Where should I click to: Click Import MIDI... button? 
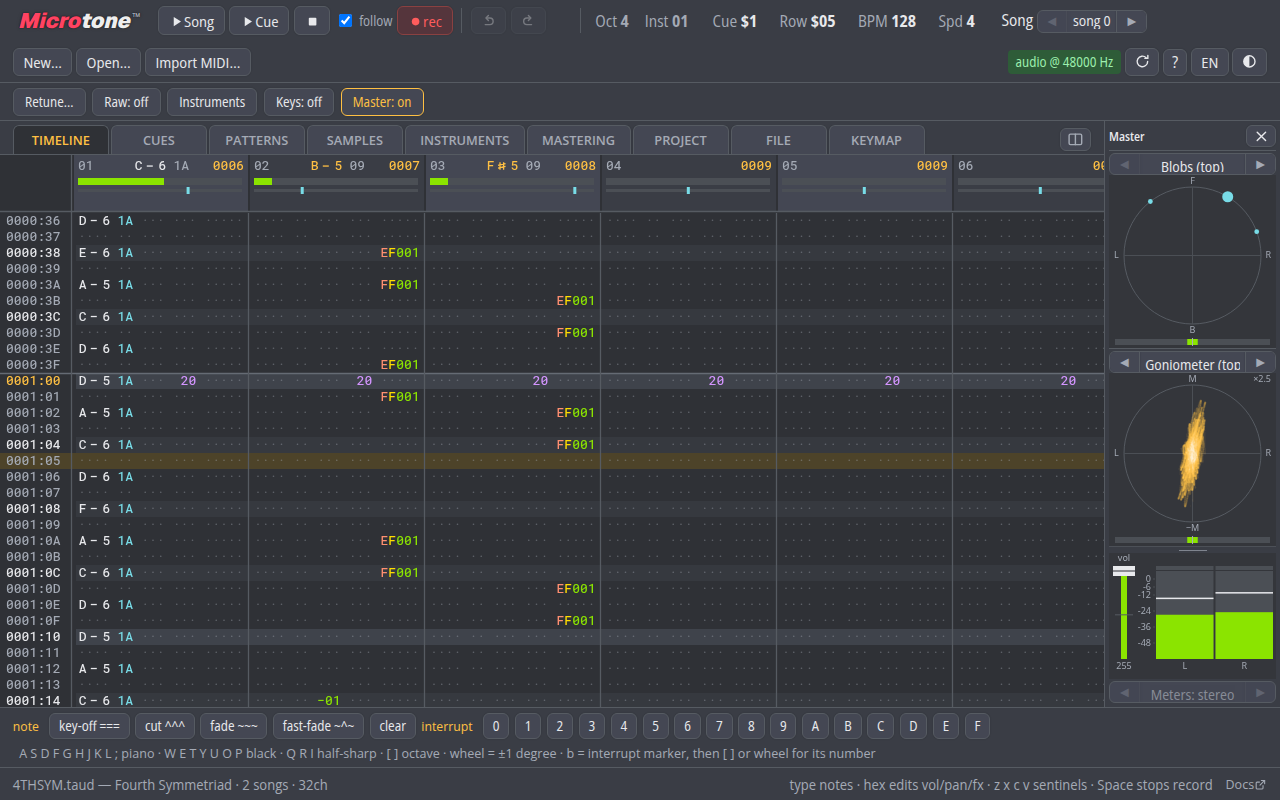(198, 62)
